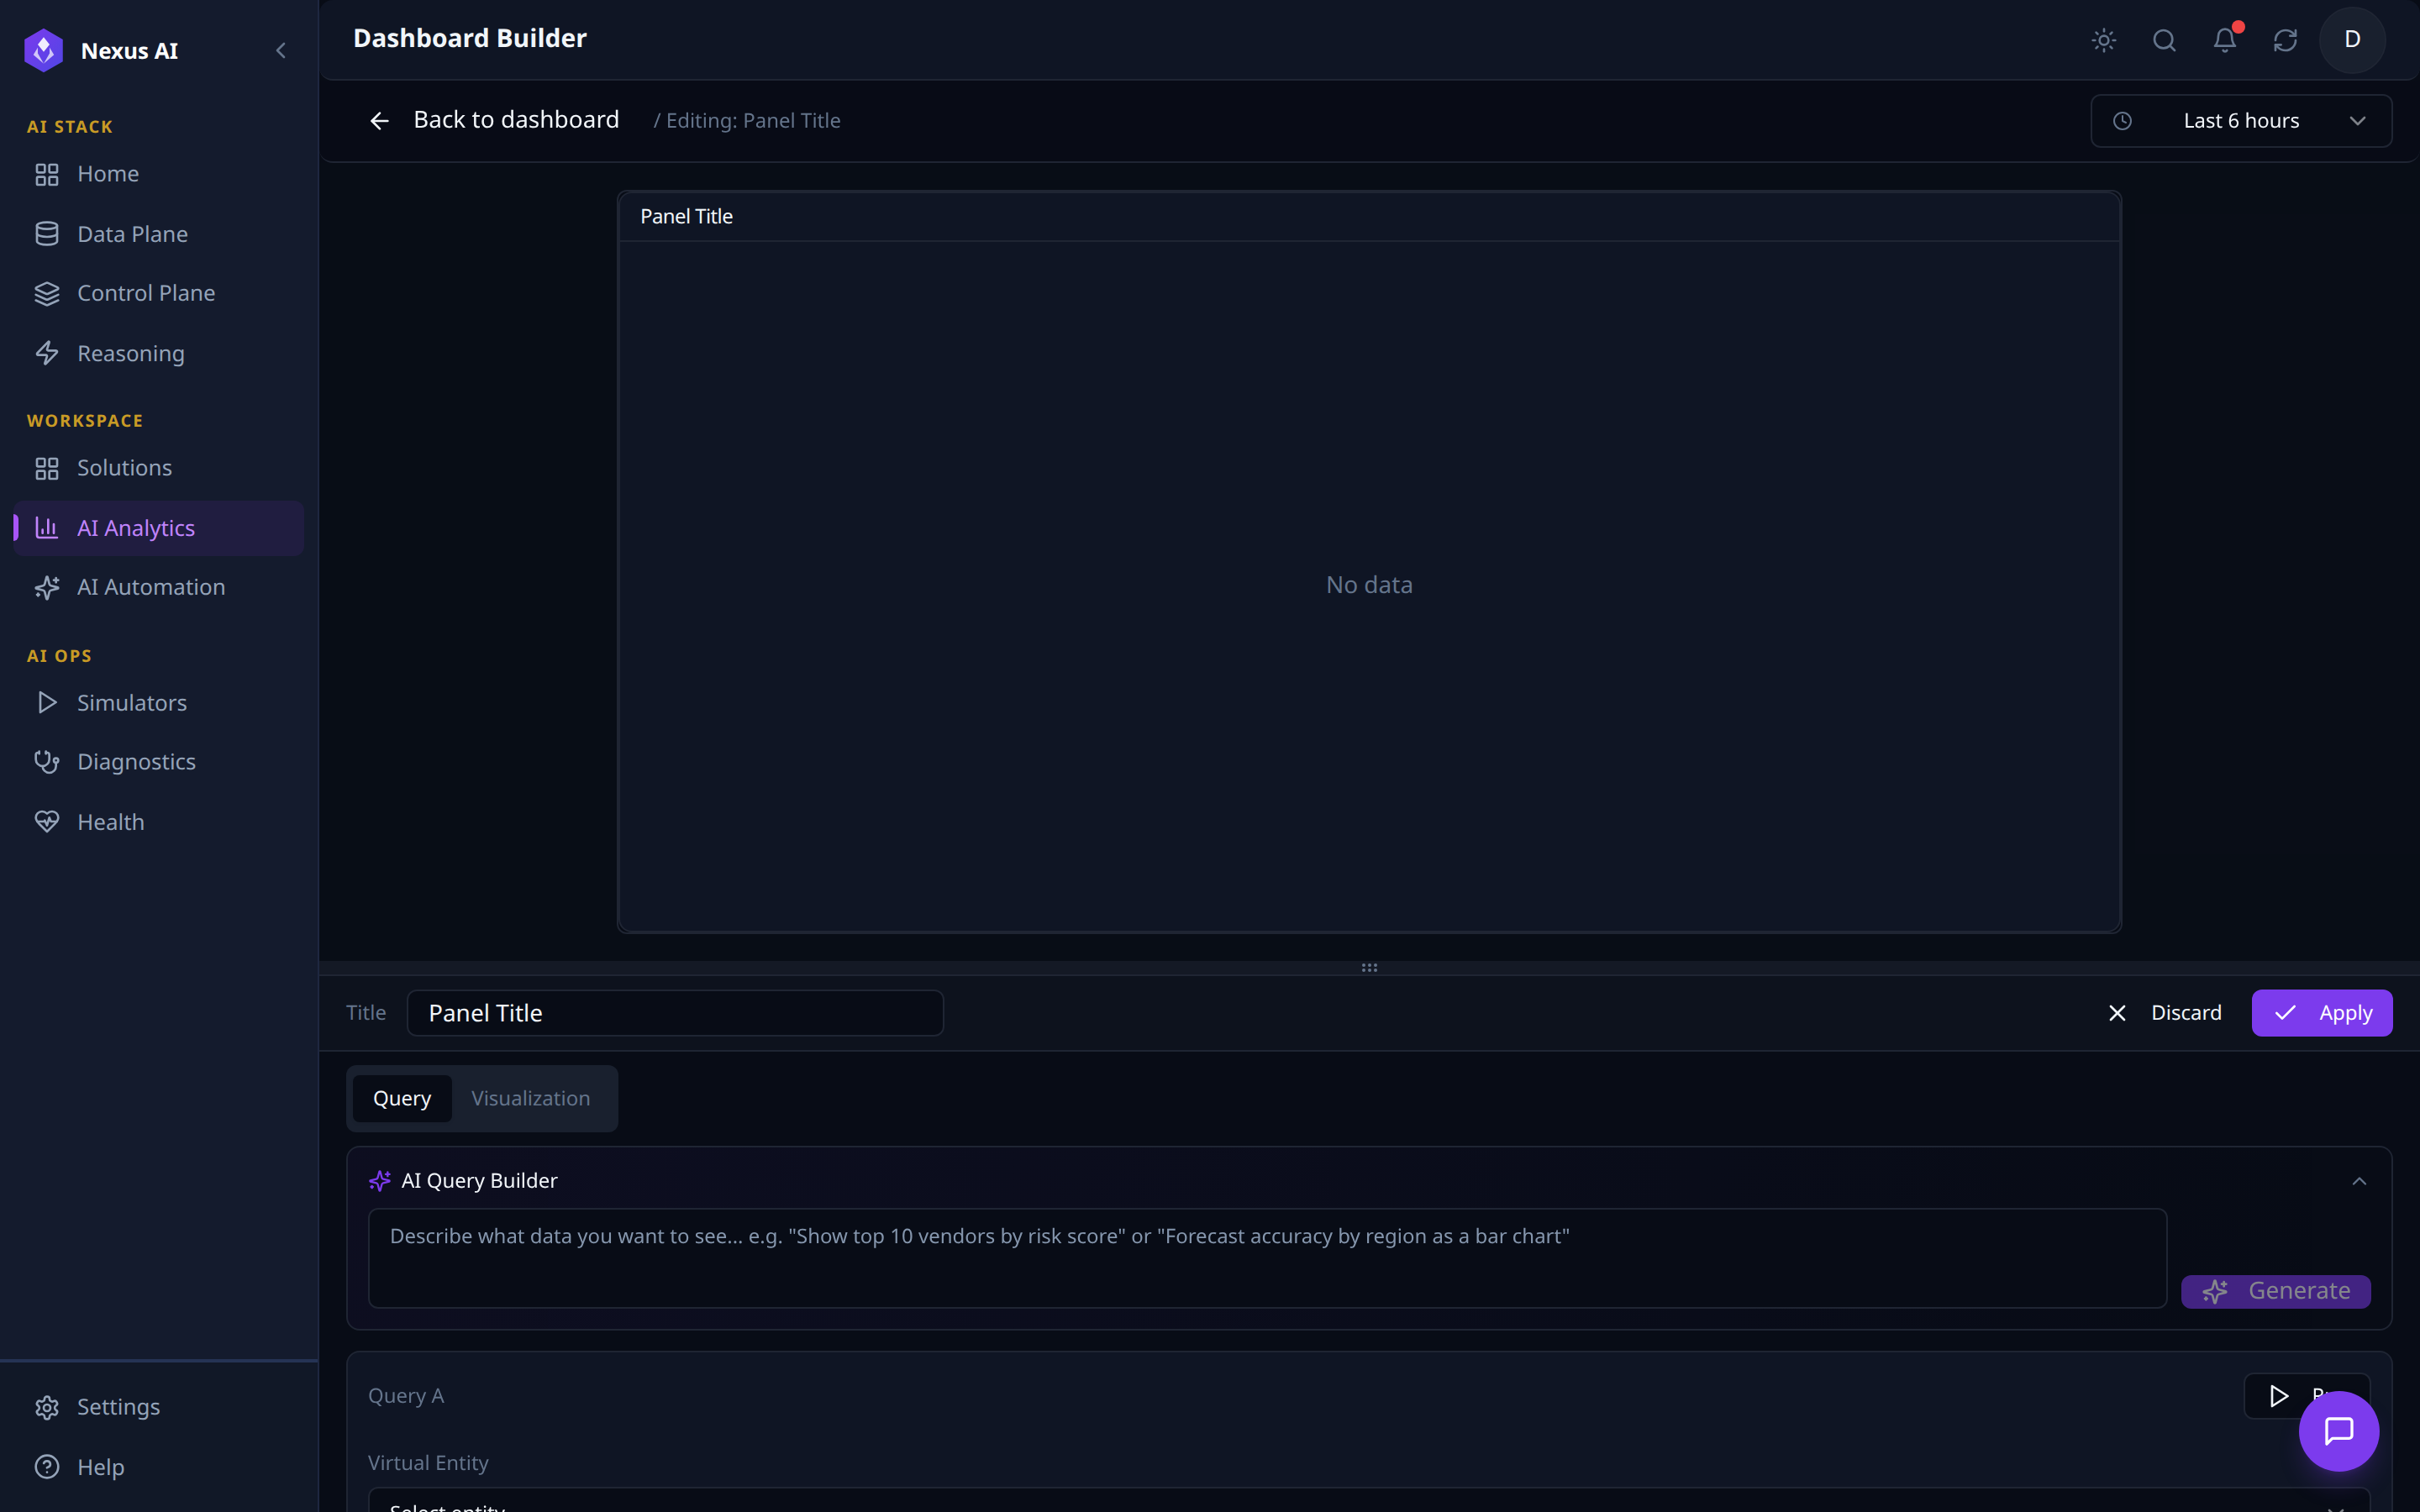
Task: Open the Last 6 hours time range dropdown
Action: [x=2241, y=121]
